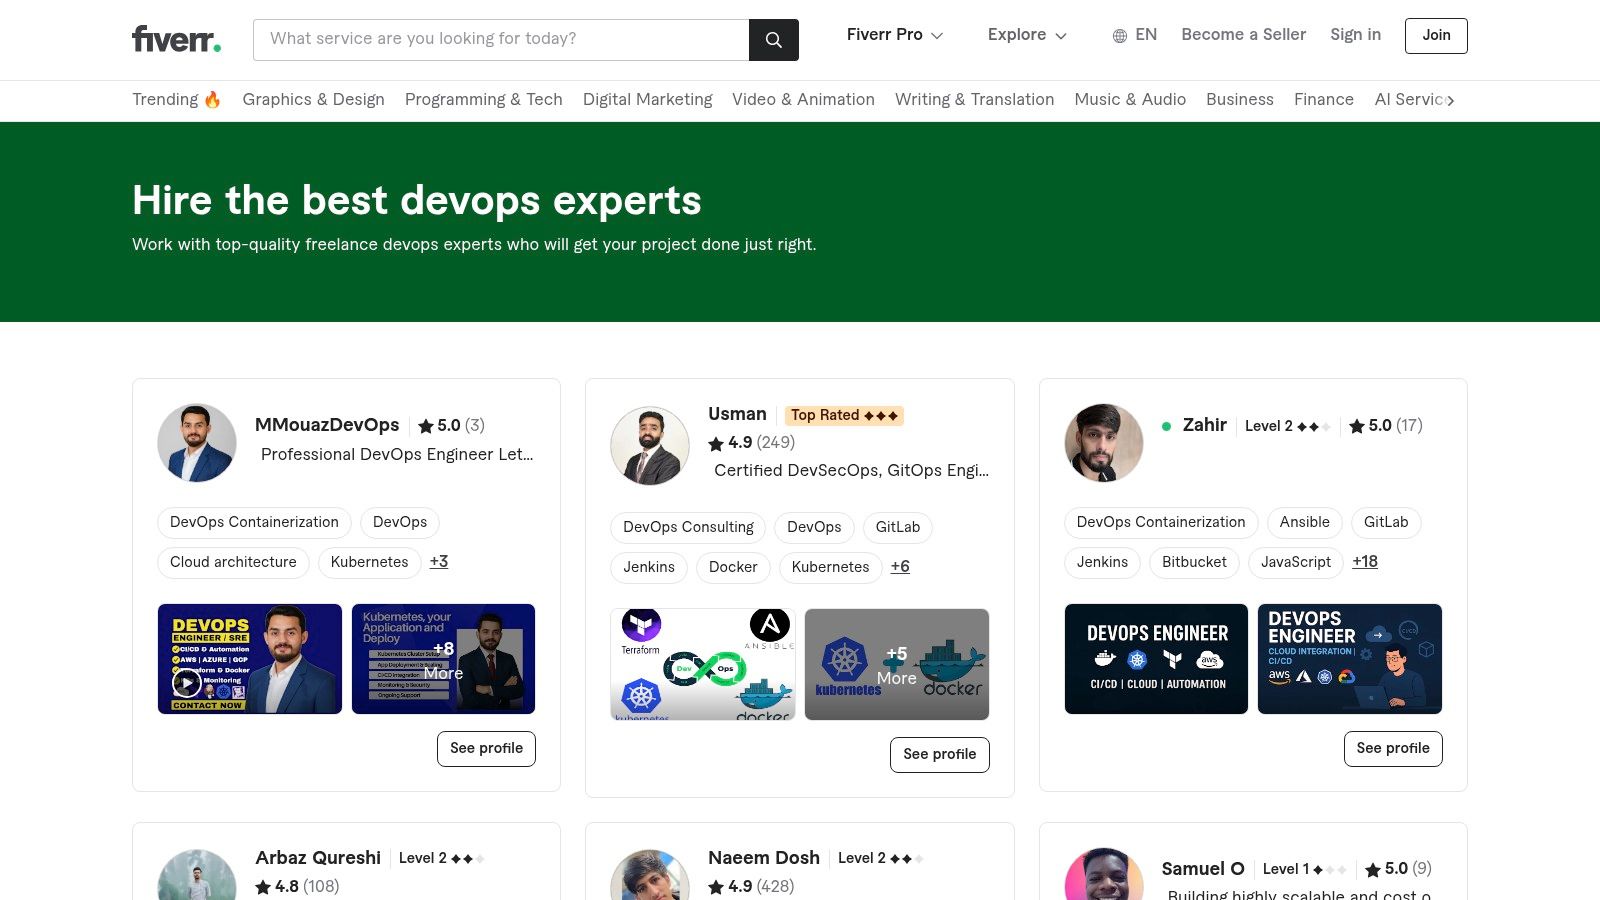
Task: Click Zahir's green online status dot
Action: pyautogui.click(x=1166, y=425)
